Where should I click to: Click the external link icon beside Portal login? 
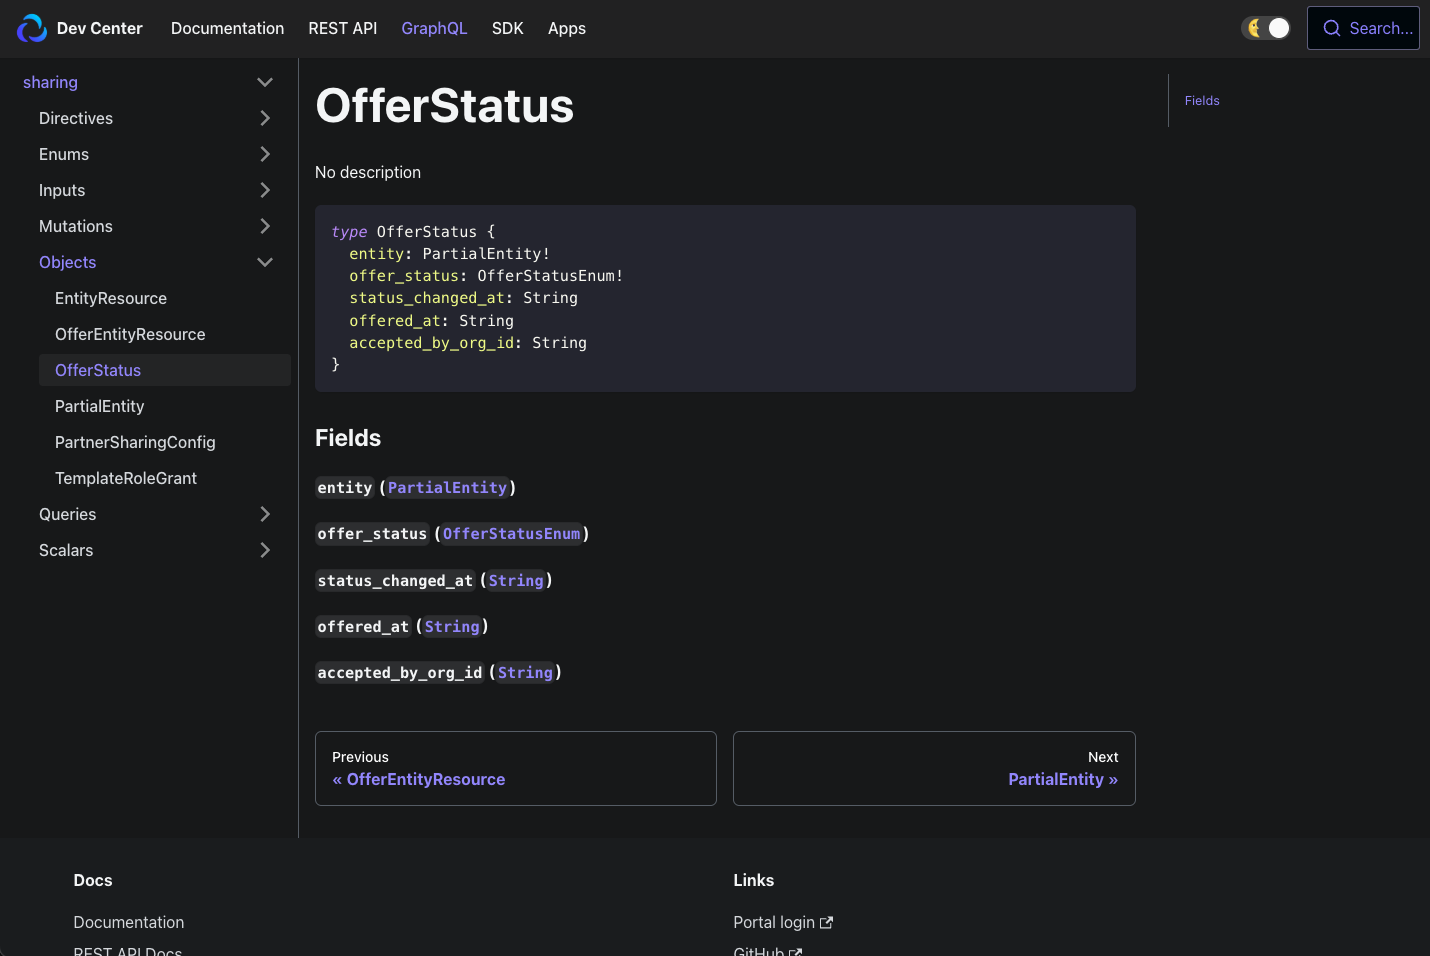(826, 923)
